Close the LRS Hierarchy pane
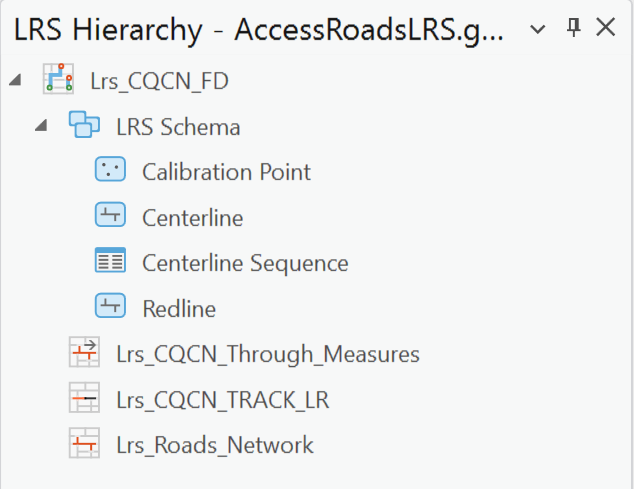Viewport: 634px width, 489px height. click(x=605, y=29)
